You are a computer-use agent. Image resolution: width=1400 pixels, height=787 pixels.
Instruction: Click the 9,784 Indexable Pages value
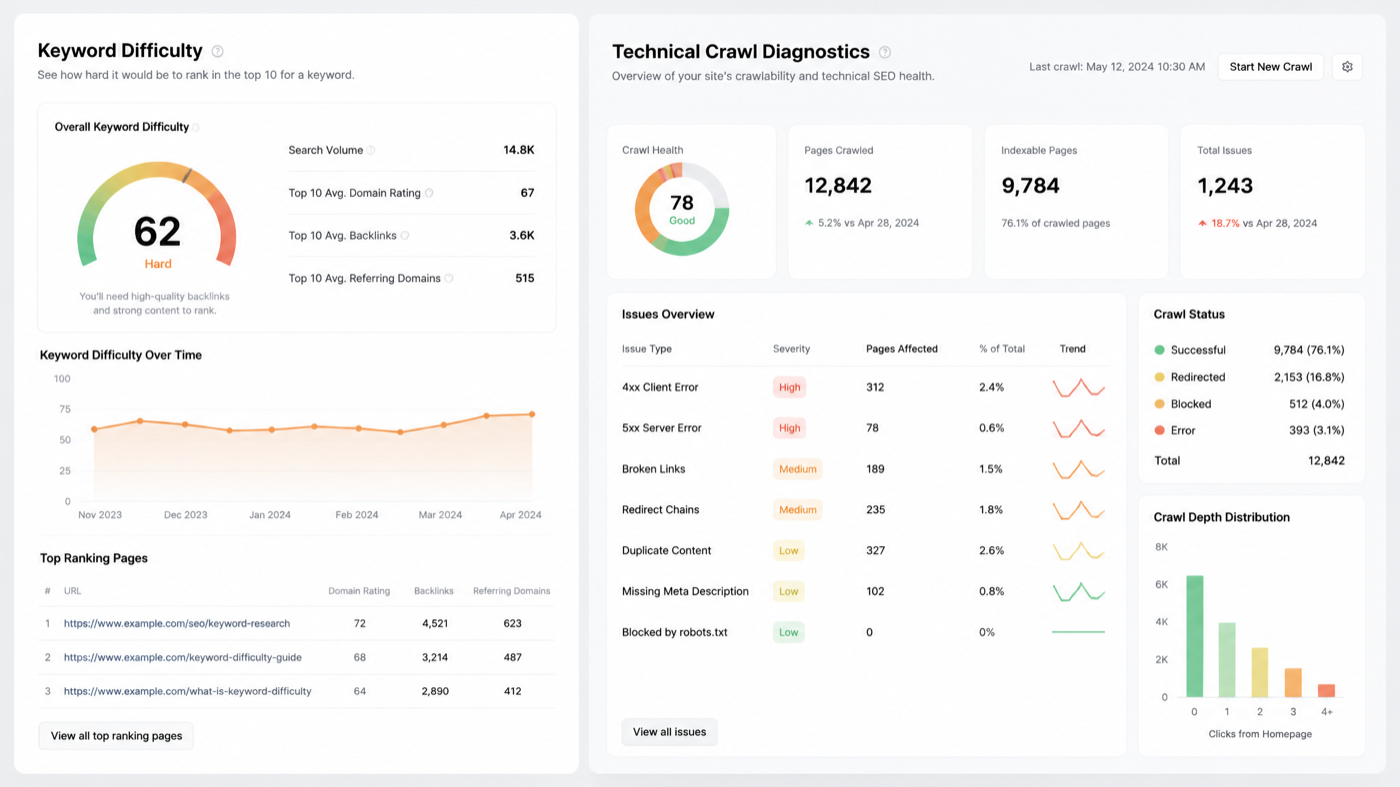[1030, 186]
